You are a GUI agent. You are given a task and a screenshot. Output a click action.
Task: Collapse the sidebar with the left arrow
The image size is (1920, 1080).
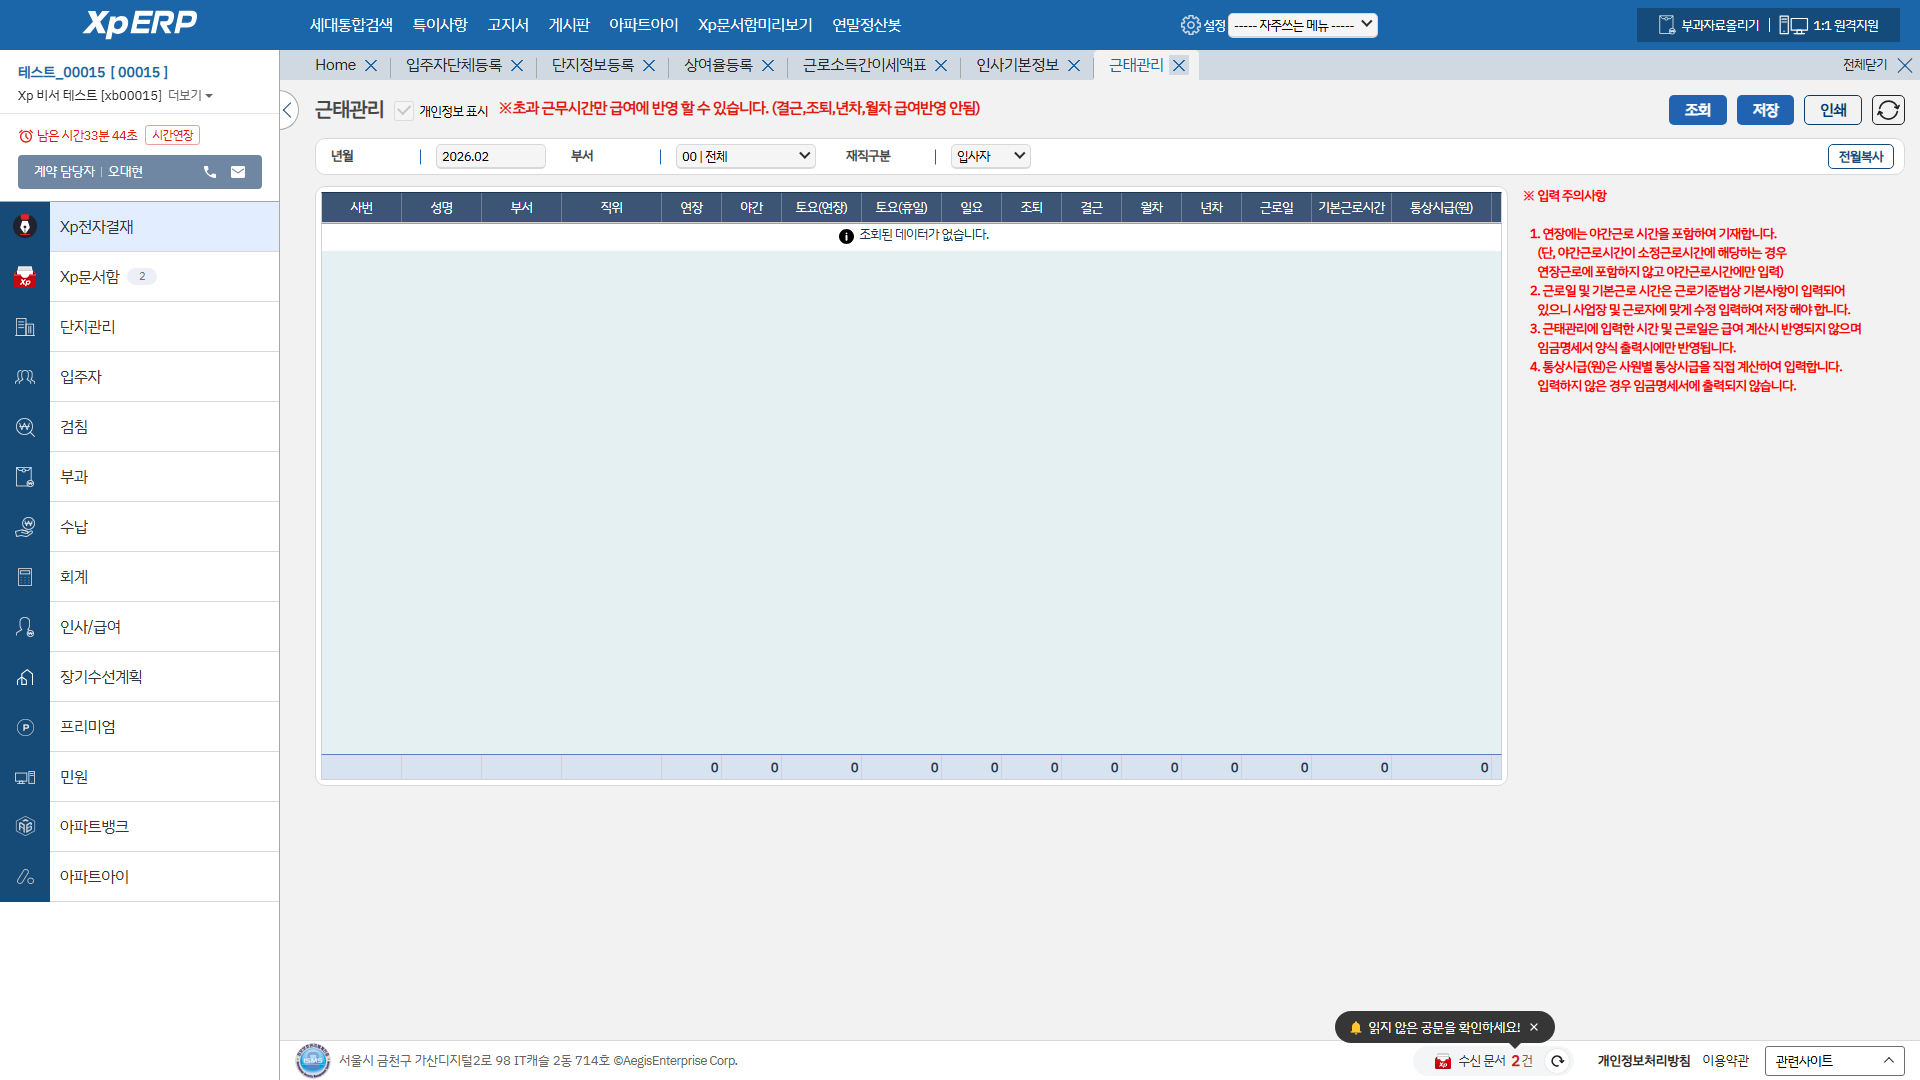pos(288,110)
